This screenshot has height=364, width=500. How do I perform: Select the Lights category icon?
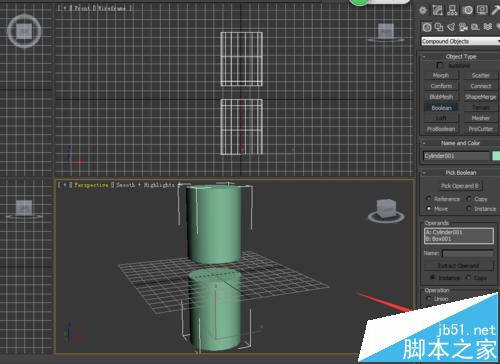pyautogui.click(x=451, y=27)
